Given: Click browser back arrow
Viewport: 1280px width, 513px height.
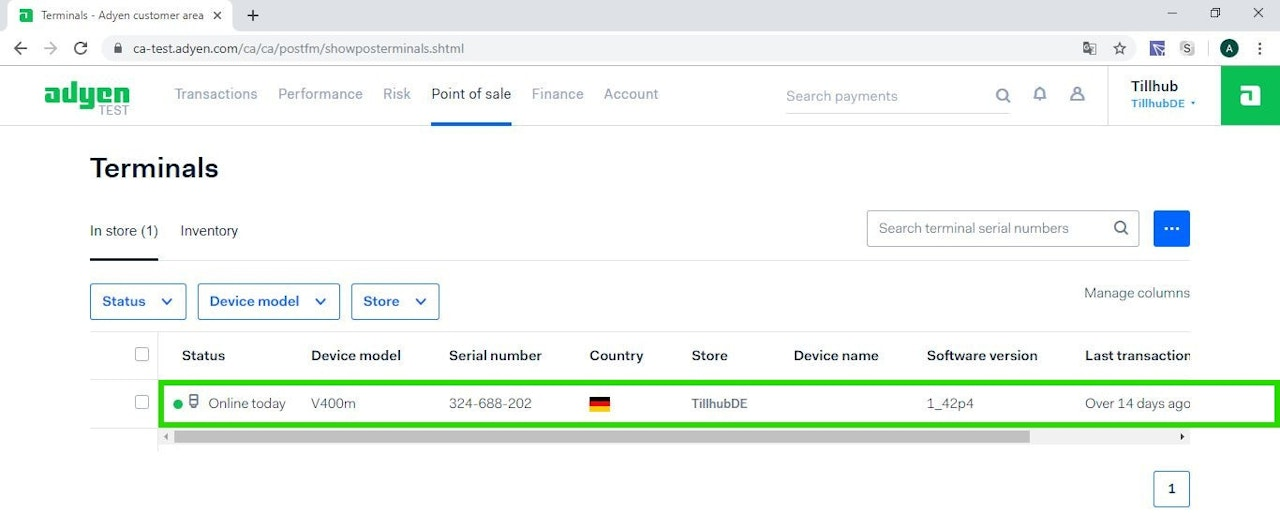Looking at the screenshot, I should click(20, 48).
